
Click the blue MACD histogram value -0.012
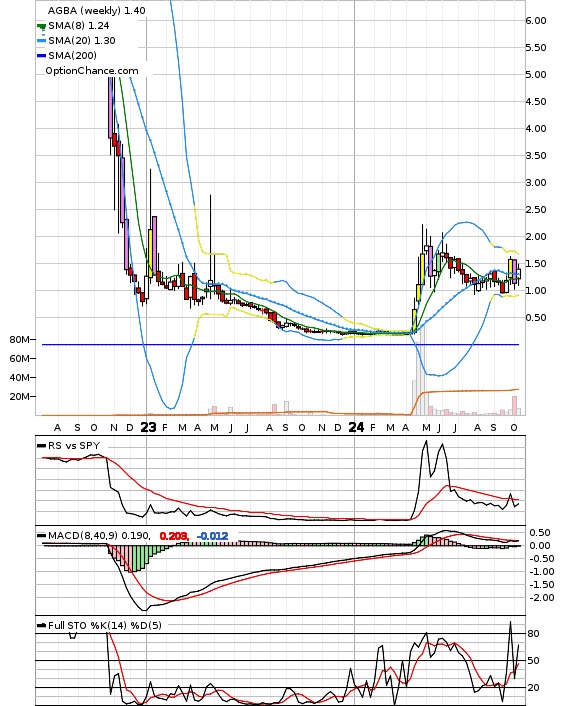point(213,536)
